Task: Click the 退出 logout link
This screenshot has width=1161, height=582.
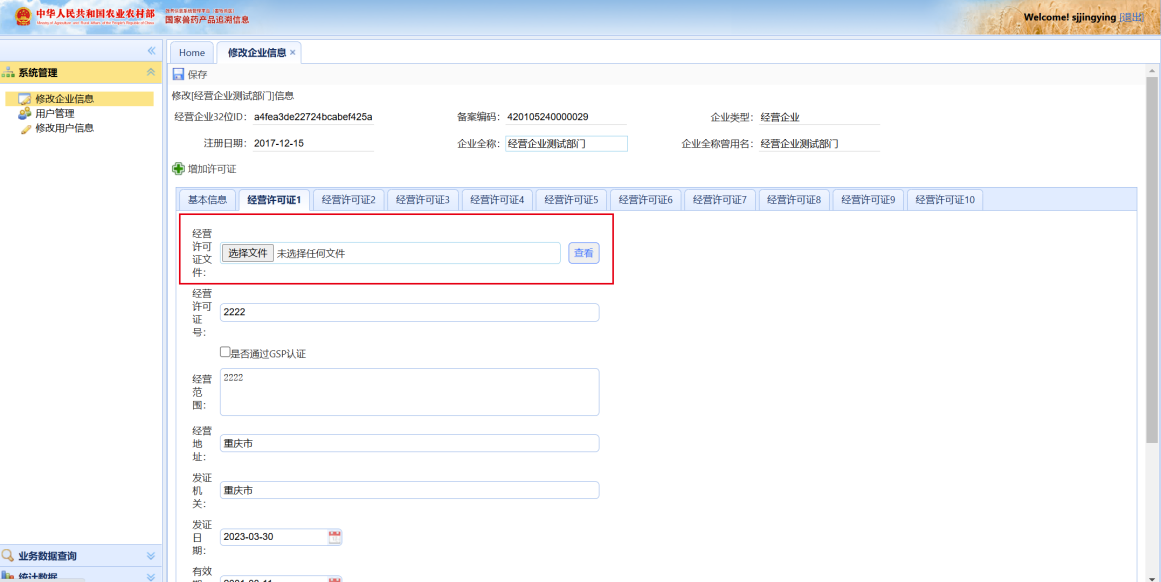Action: pos(1132,18)
